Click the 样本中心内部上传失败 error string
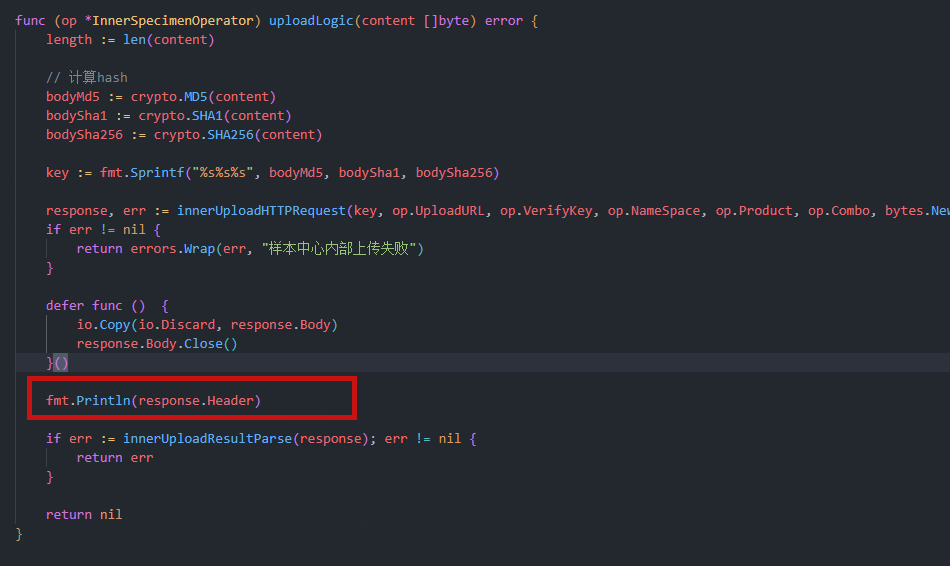Screen dimensions: 950x566 coord(342,249)
